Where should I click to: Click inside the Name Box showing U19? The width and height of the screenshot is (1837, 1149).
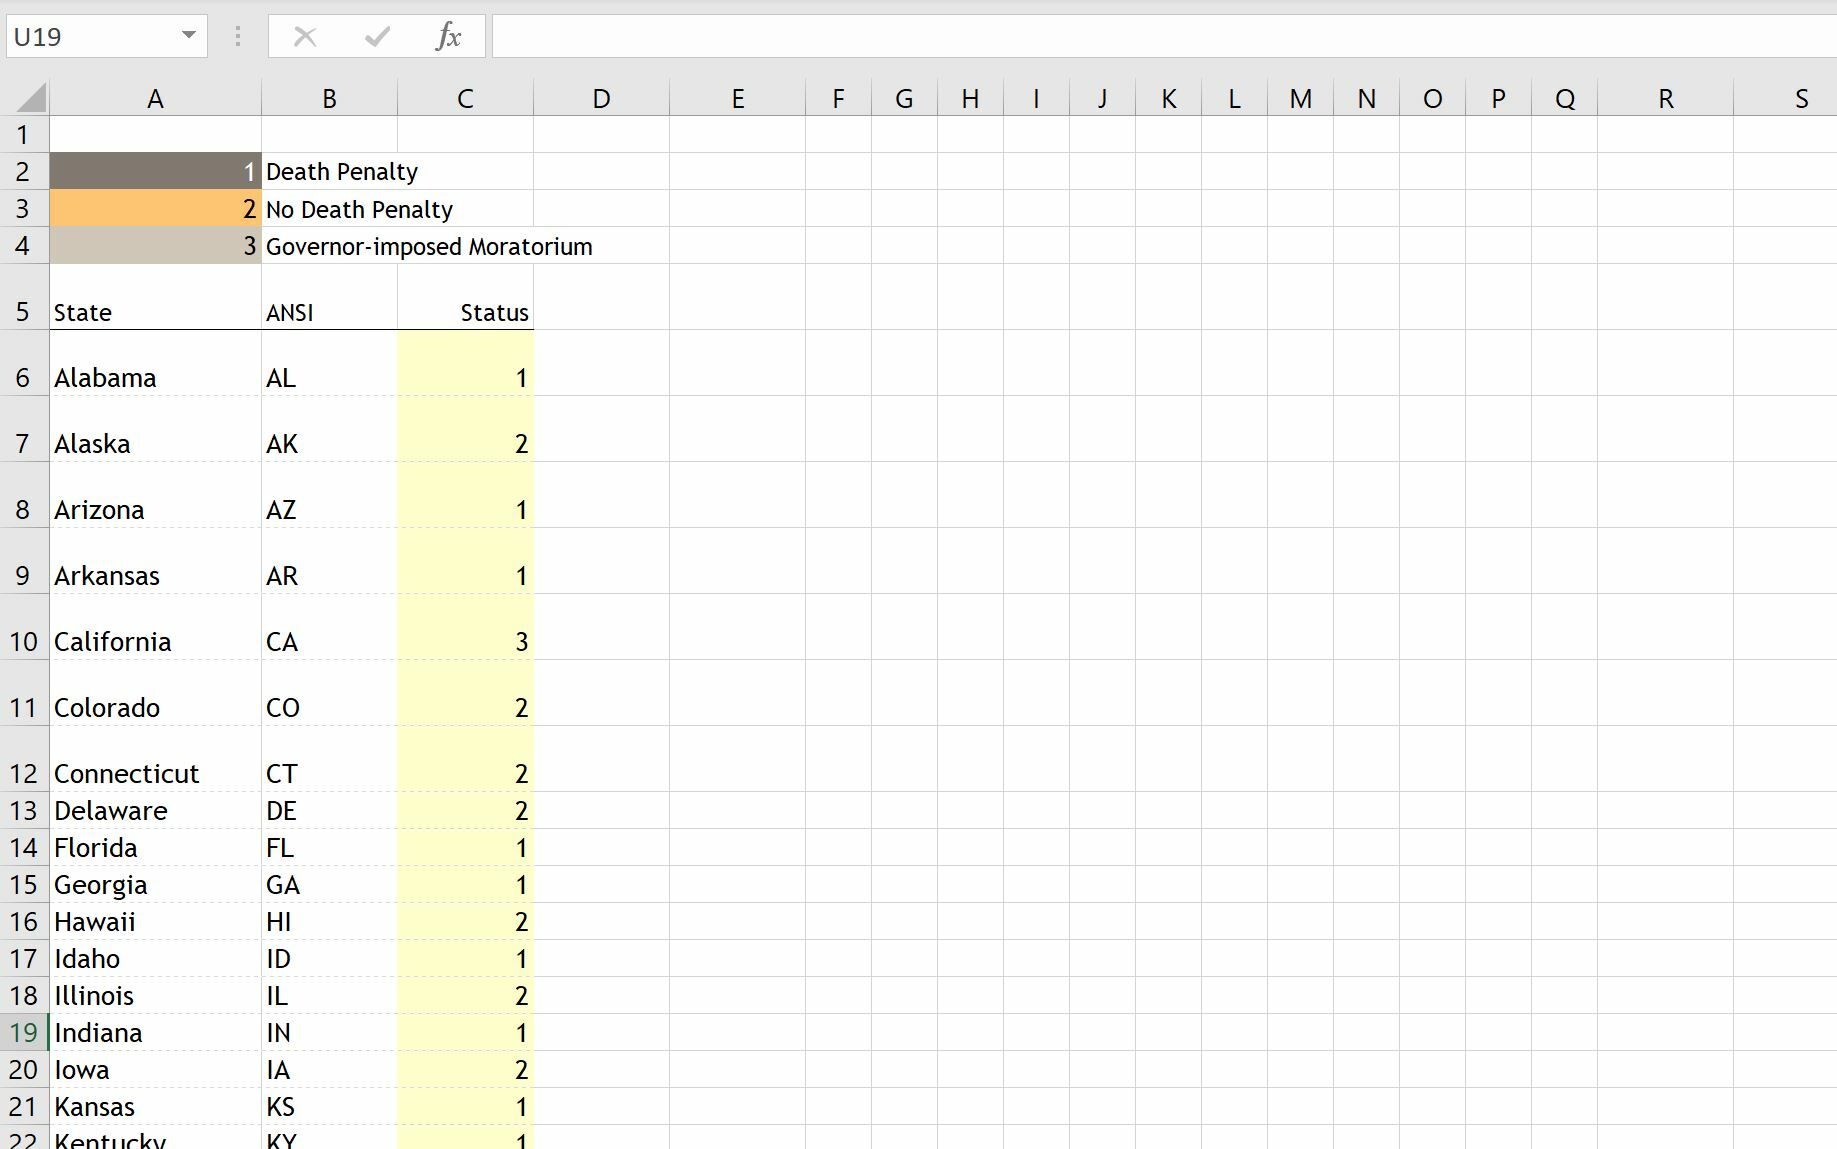coord(90,37)
